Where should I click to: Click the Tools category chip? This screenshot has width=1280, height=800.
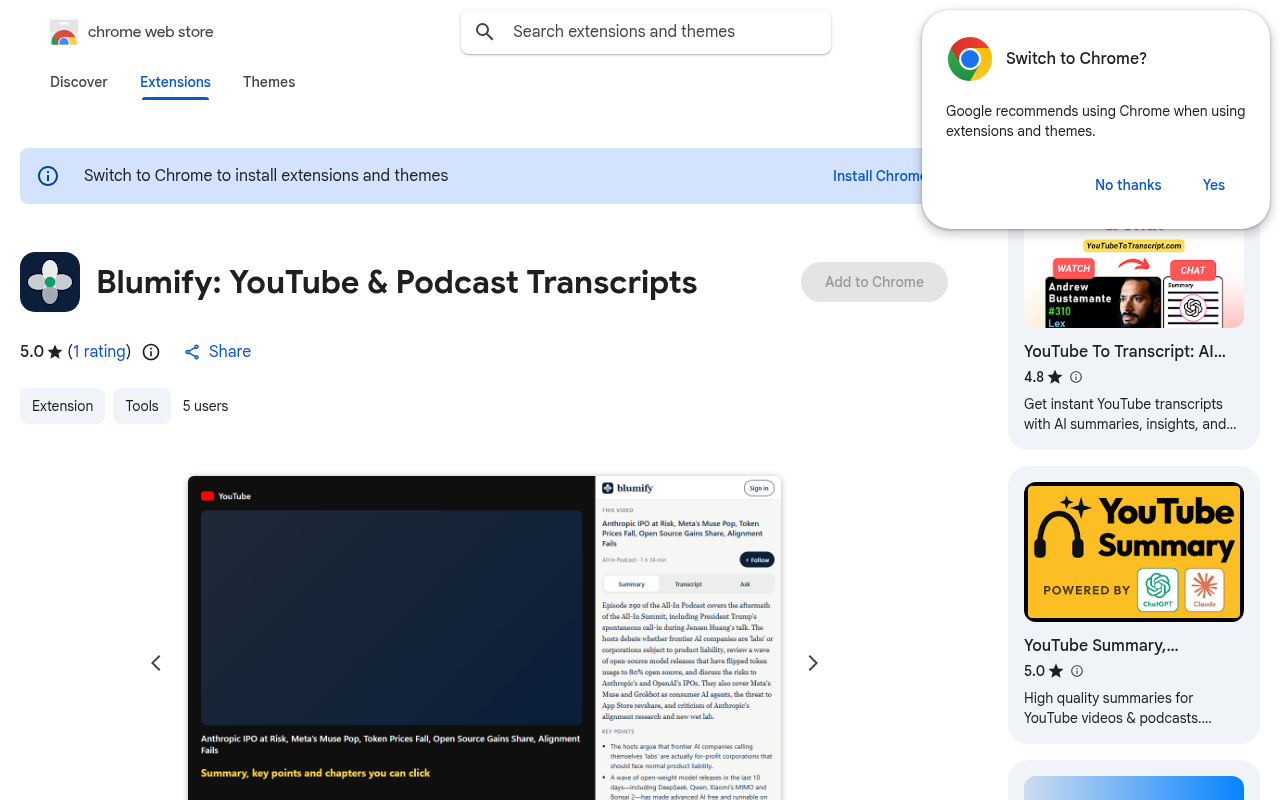pos(142,406)
